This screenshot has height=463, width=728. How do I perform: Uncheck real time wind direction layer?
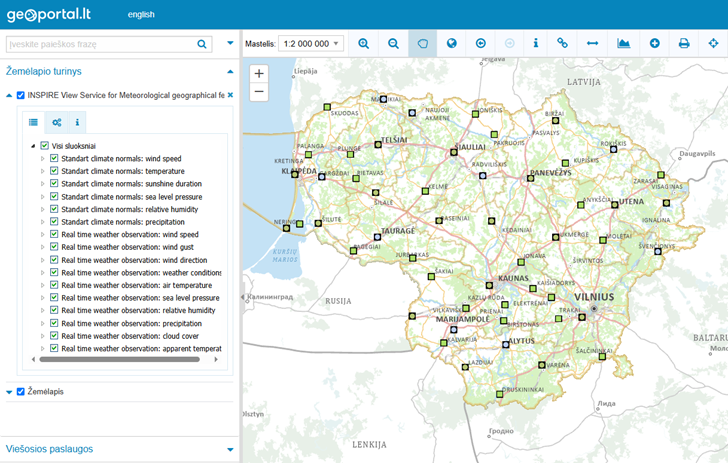point(54,260)
